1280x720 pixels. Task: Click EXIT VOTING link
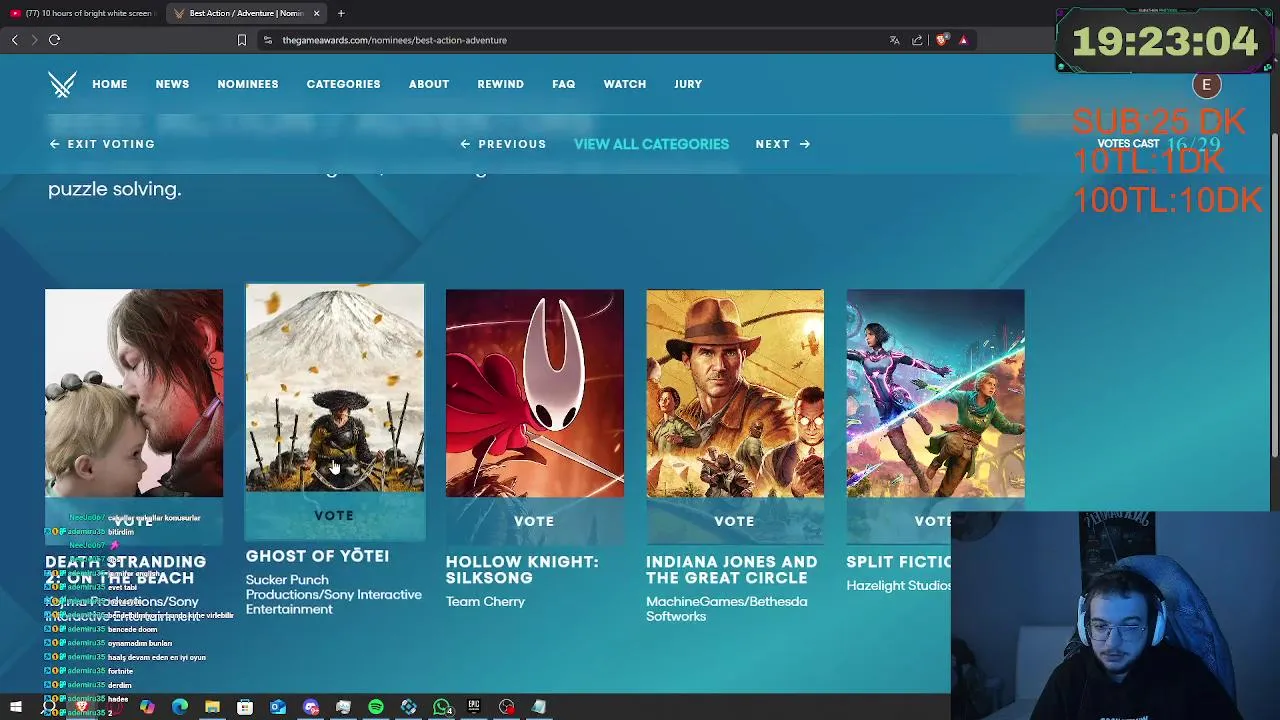tap(102, 144)
